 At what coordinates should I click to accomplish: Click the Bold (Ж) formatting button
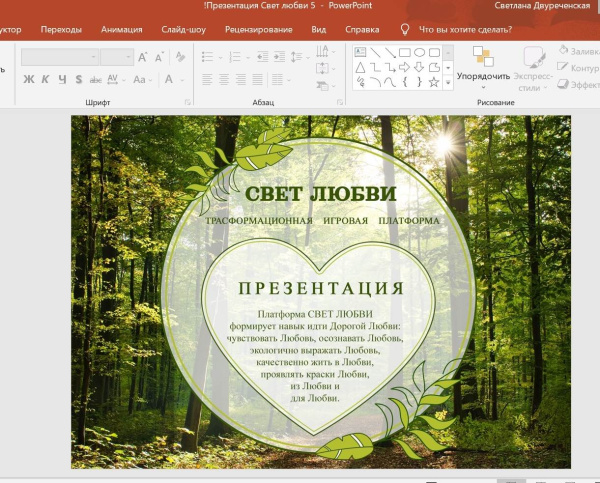tap(28, 80)
